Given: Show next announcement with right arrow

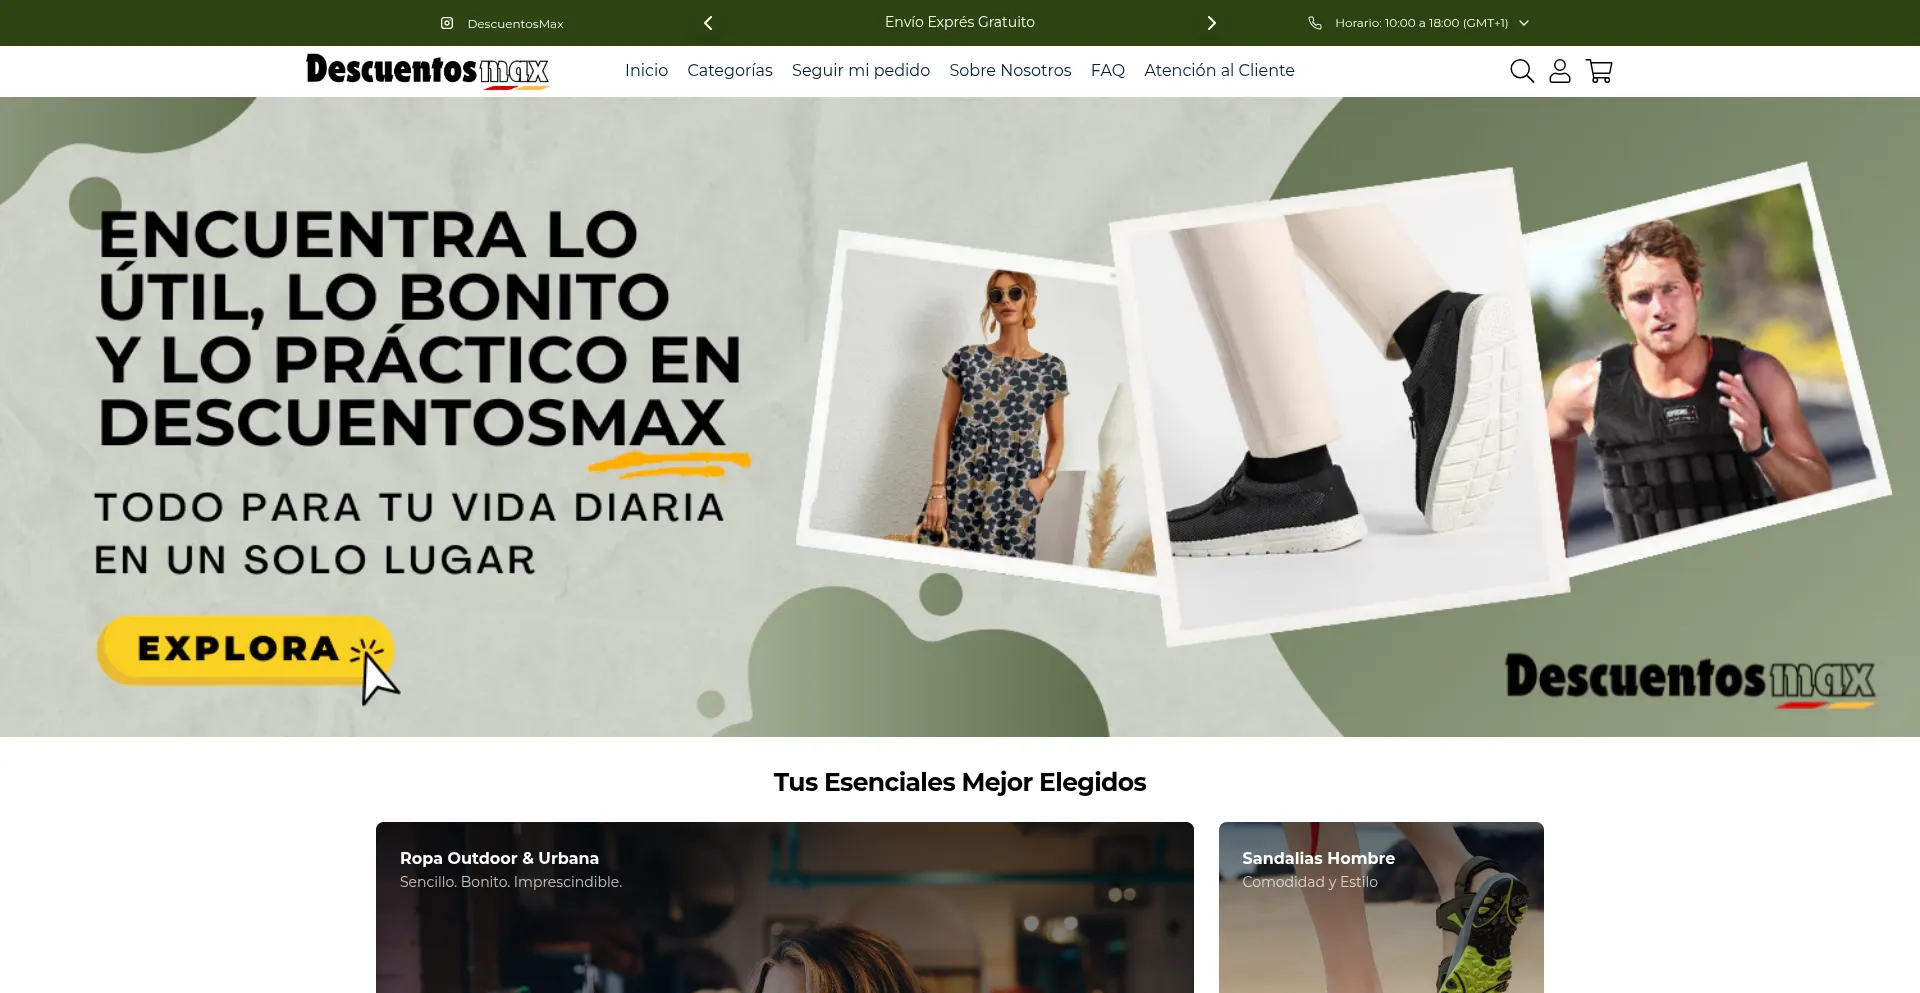Looking at the screenshot, I should pos(1211,23).
